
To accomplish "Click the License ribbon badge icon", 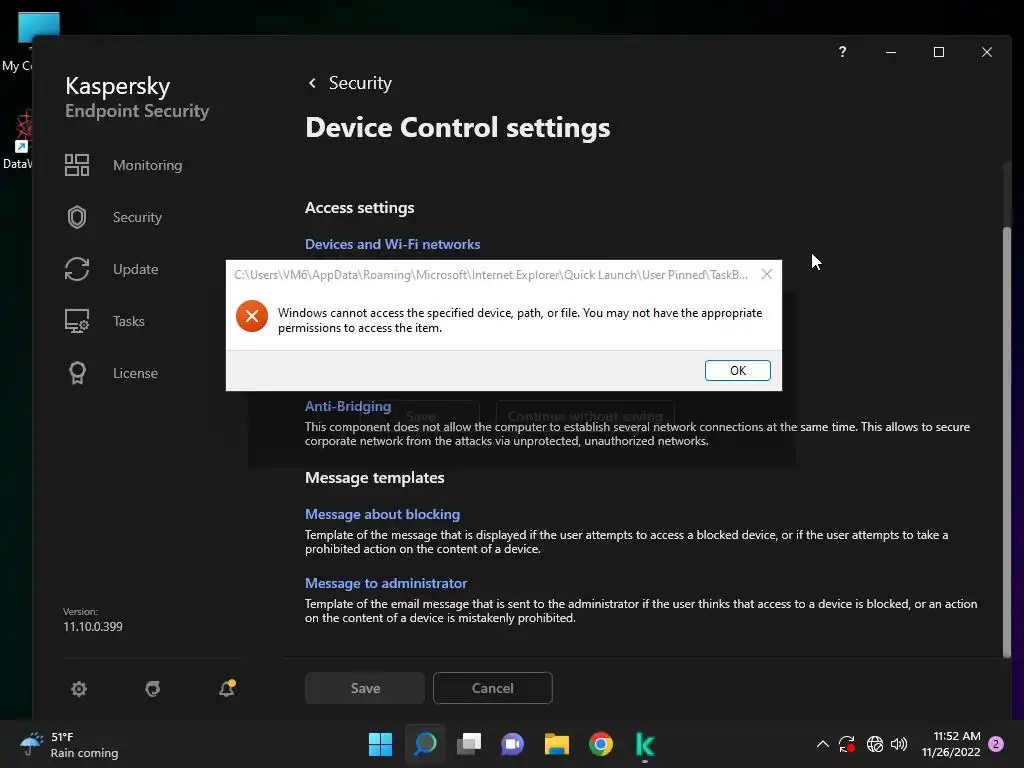I will (77, 373).
